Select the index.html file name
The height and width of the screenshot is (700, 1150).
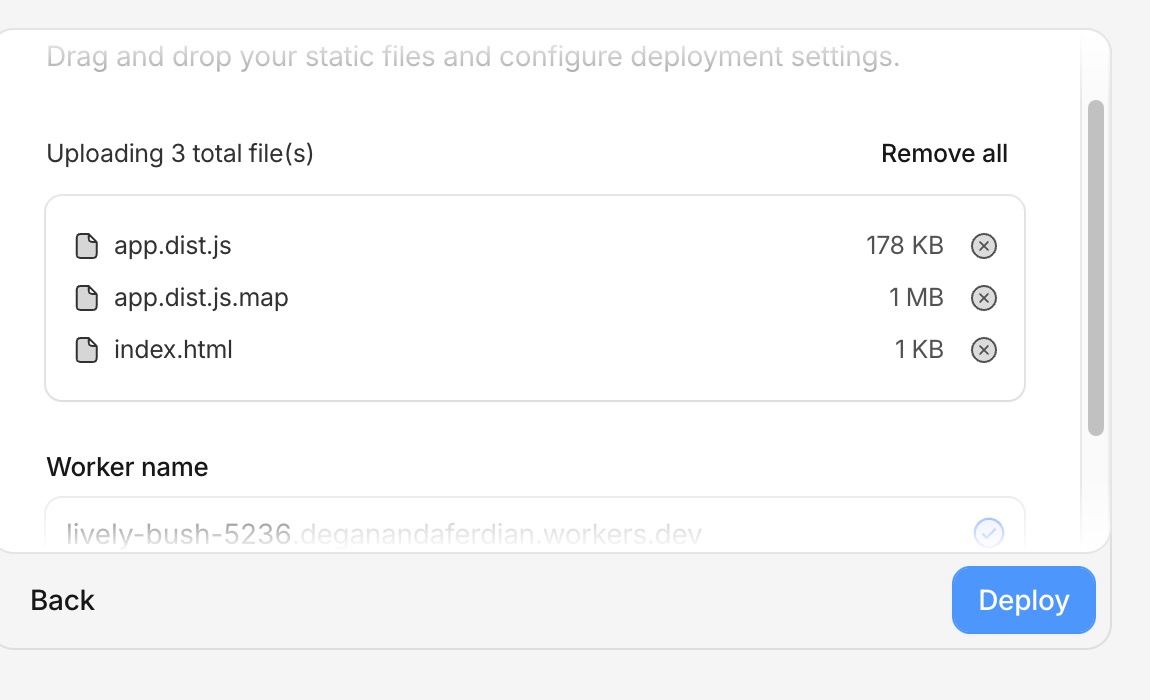173,350
